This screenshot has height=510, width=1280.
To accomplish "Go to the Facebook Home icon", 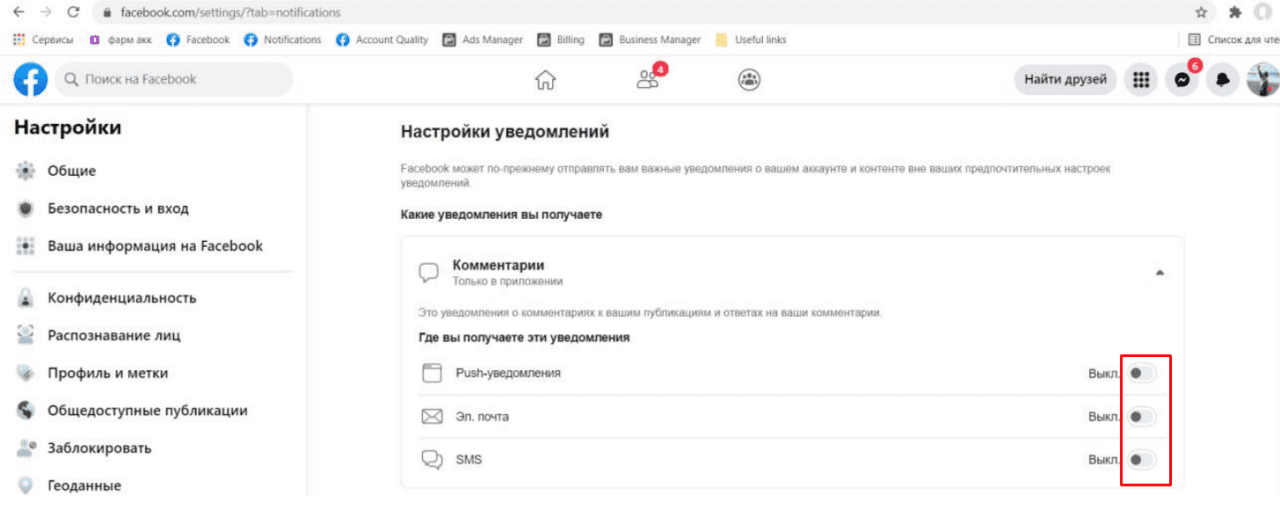I will pyautogui.click(x=545, y=81).
